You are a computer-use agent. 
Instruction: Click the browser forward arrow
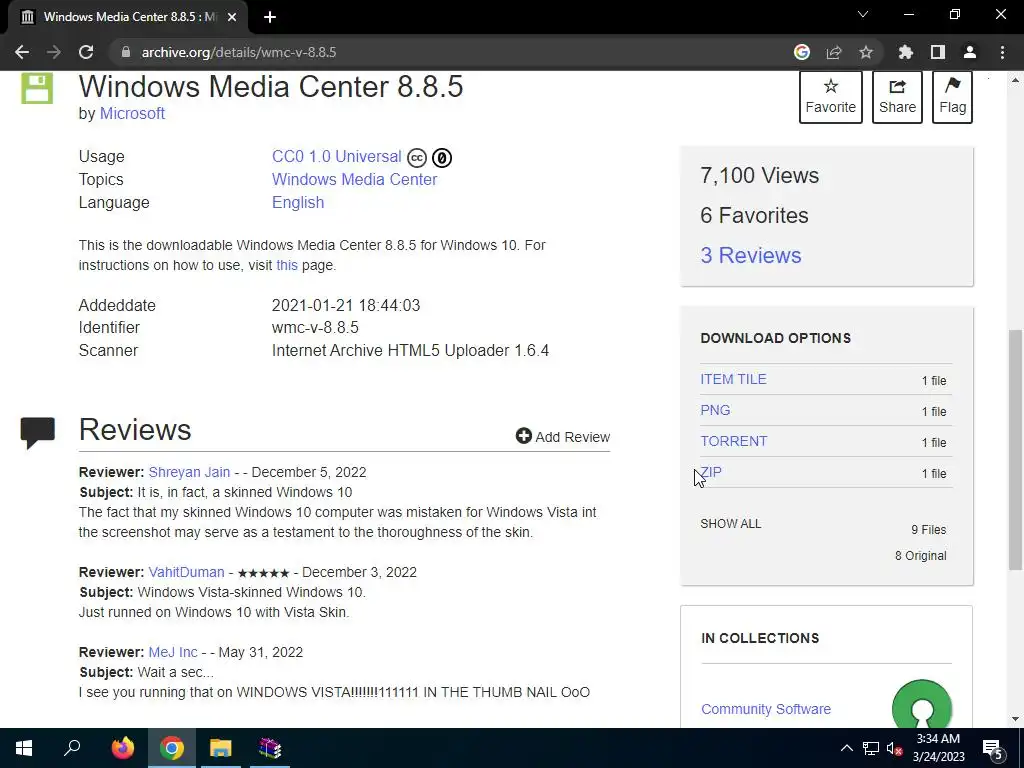(54, 52)
